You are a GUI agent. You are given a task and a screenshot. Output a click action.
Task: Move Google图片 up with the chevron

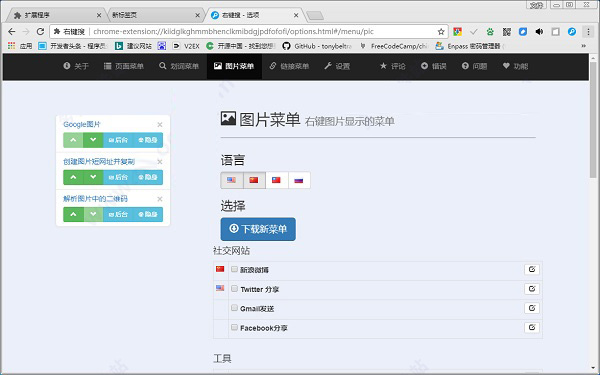point(73,140)
